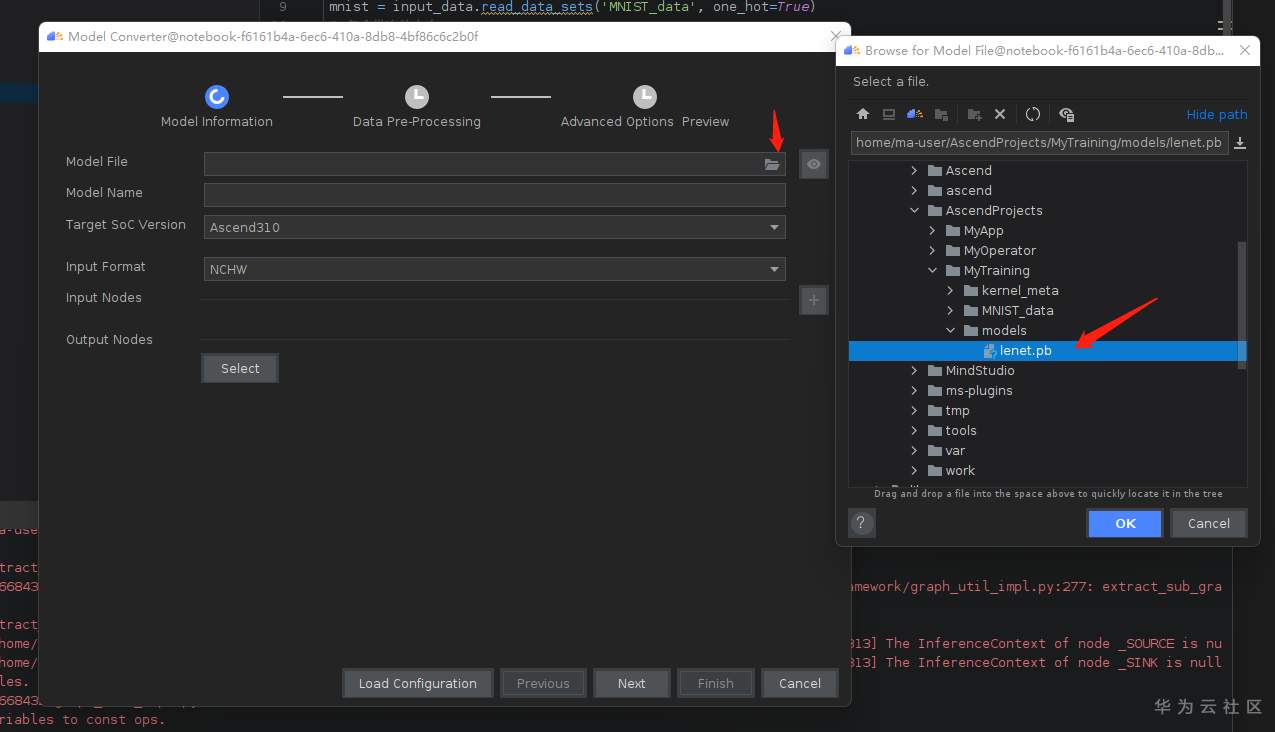Go to Home directory in file browser
1275x732 pixels.
pyautogui.click(x=863, y=114)
